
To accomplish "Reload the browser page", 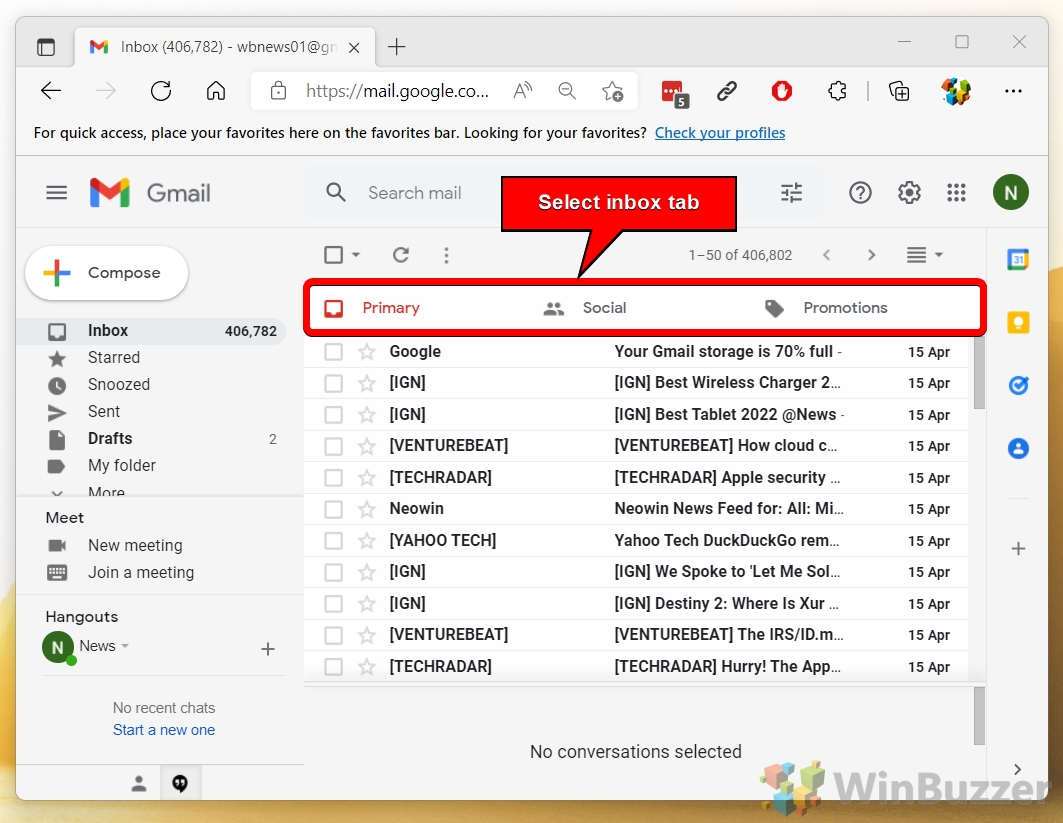I will 161,91.
